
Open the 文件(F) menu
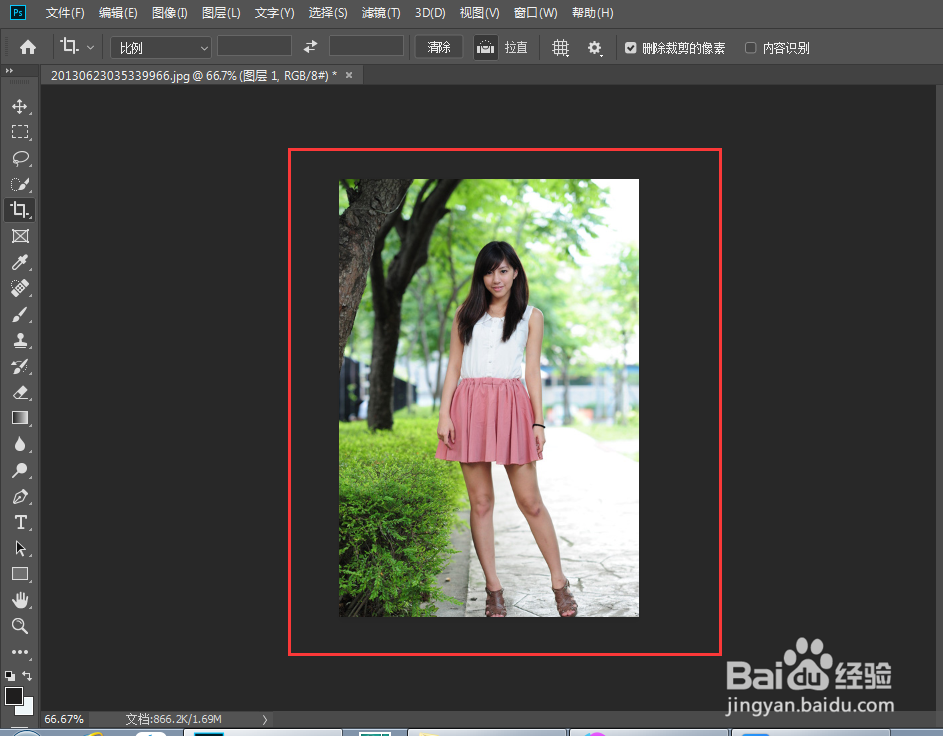(x=65, y=13)
